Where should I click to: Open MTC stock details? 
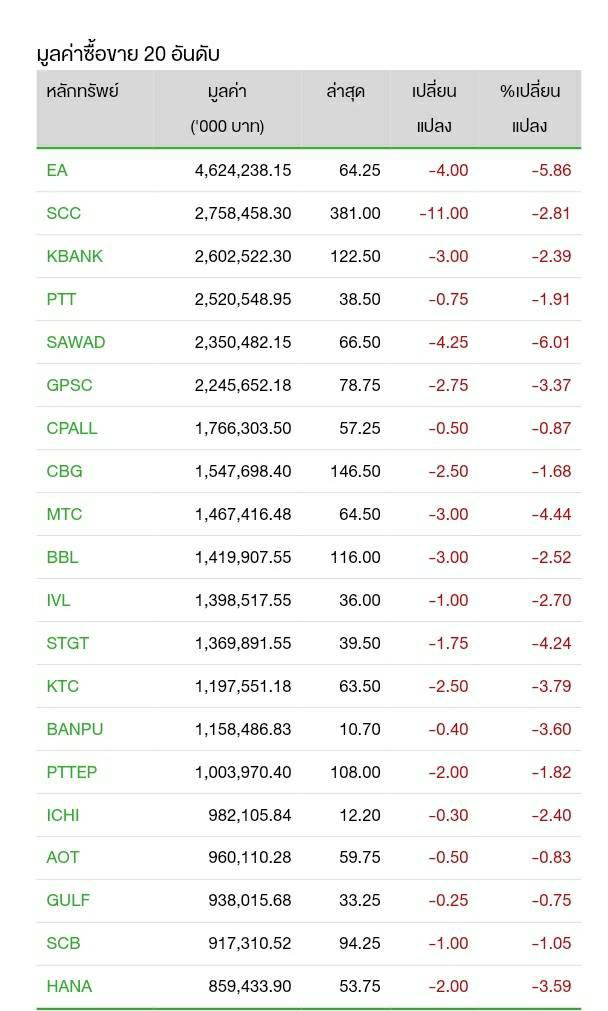pos(65,514)
